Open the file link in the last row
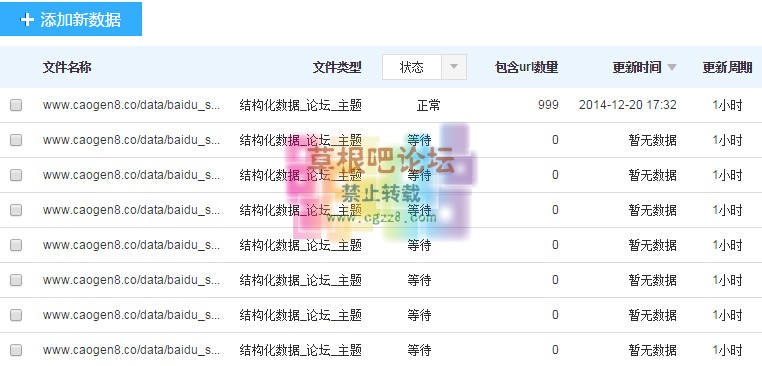Screen dimensions: 762x366 coord(132,350)
